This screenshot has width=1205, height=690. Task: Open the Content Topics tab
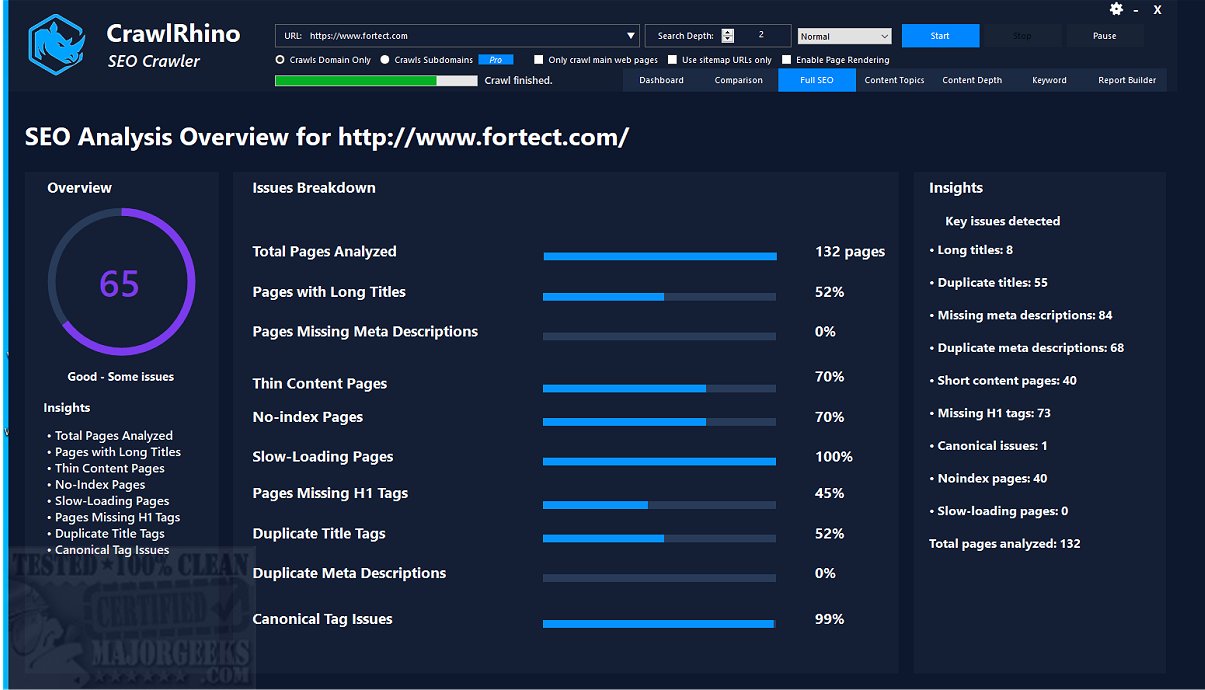894,80
